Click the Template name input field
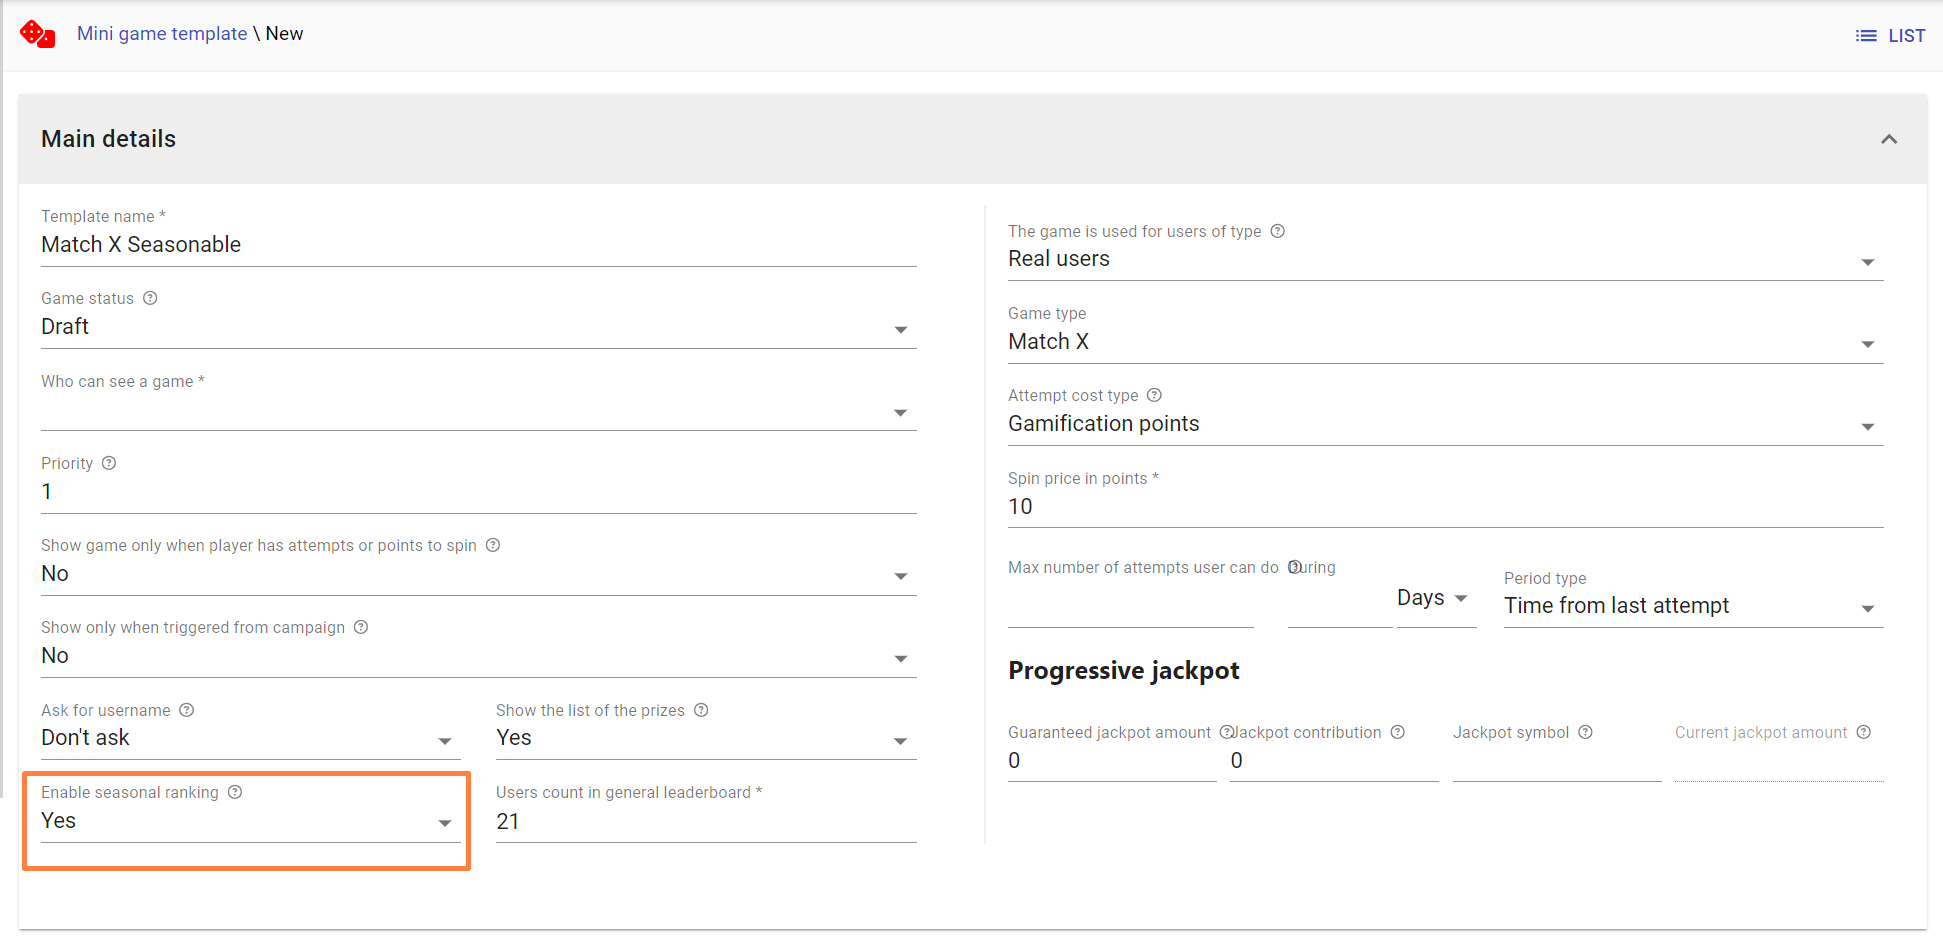1943x944 pixels. [478, 245]
